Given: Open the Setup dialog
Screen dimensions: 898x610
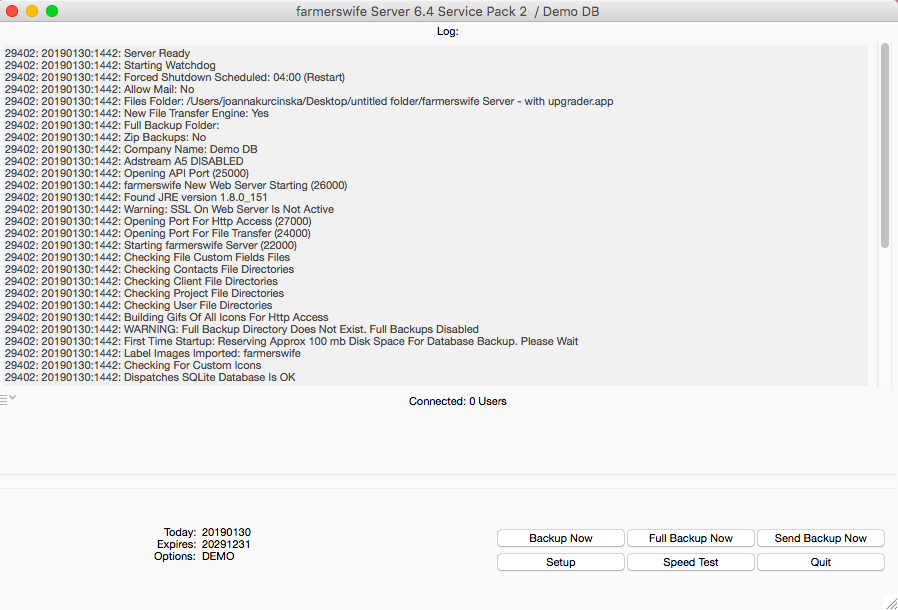Looking at the screenshot, I should click(x=560, y=562).
